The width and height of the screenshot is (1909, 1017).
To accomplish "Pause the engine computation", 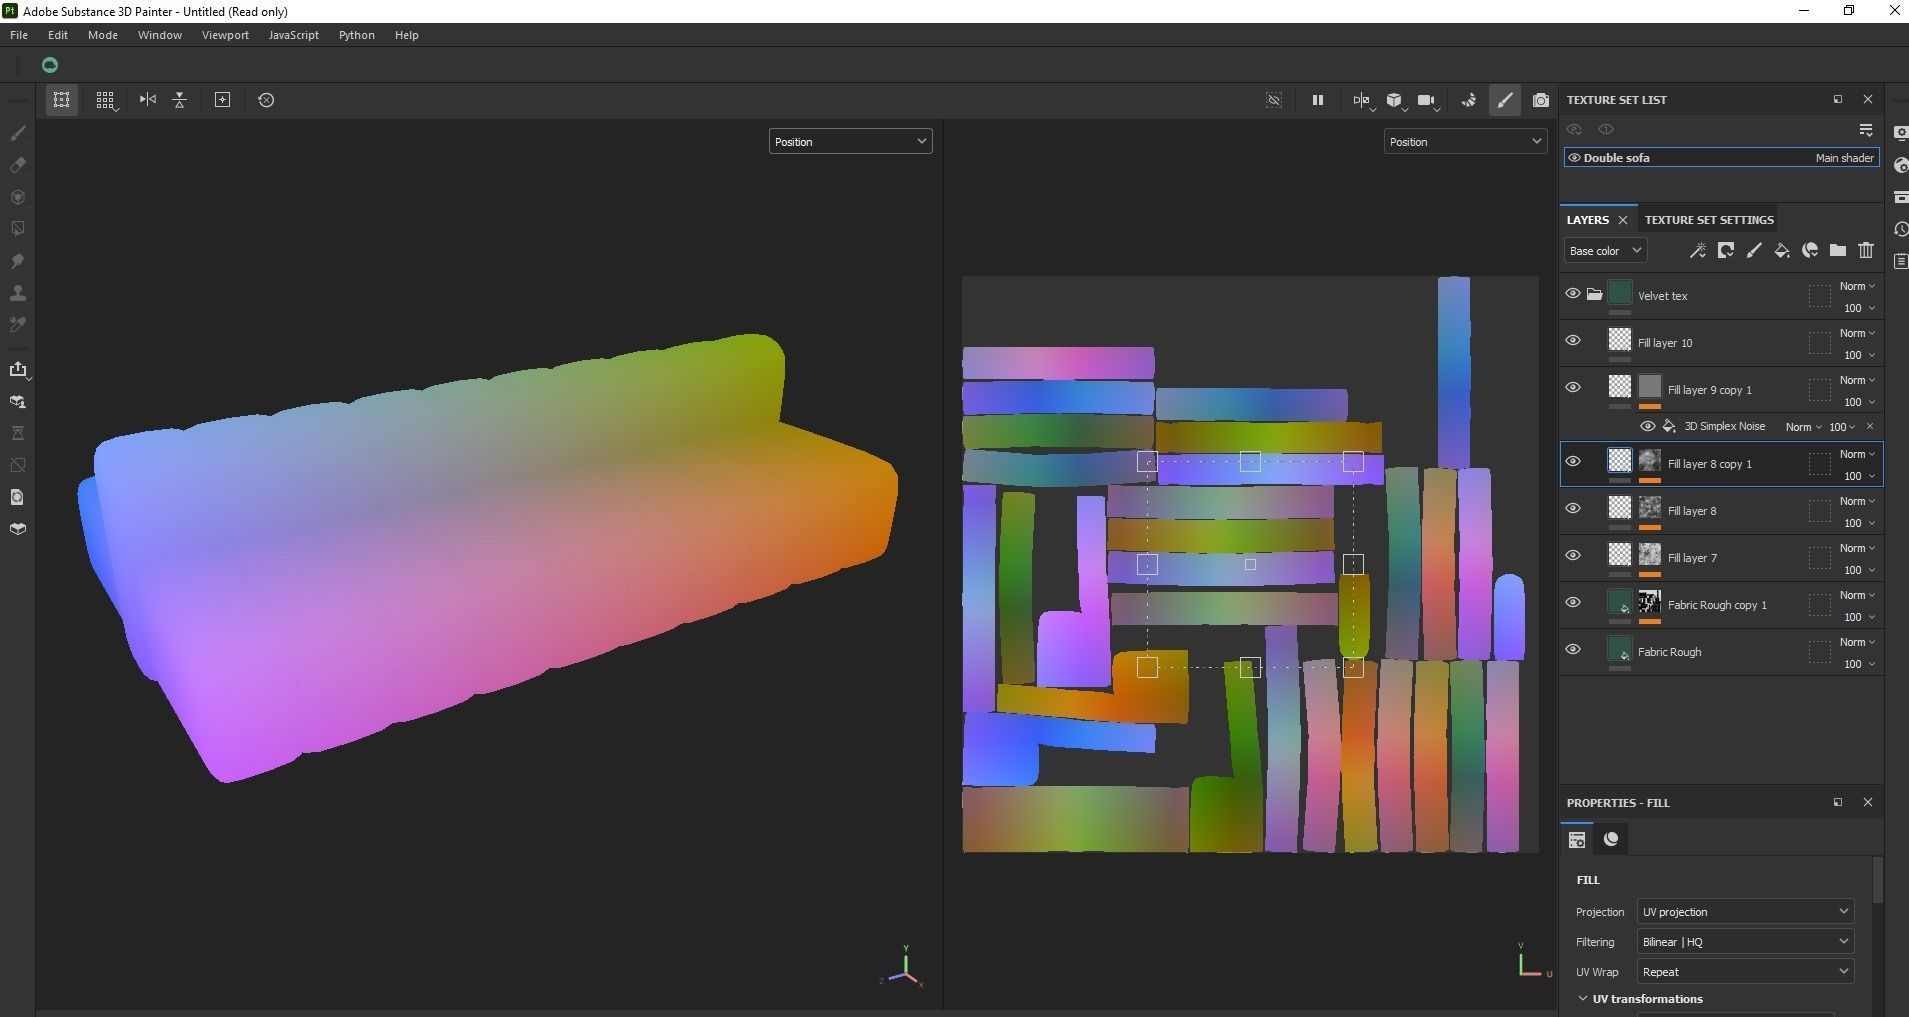I will pyautogui.click(x=1318, y=100).
